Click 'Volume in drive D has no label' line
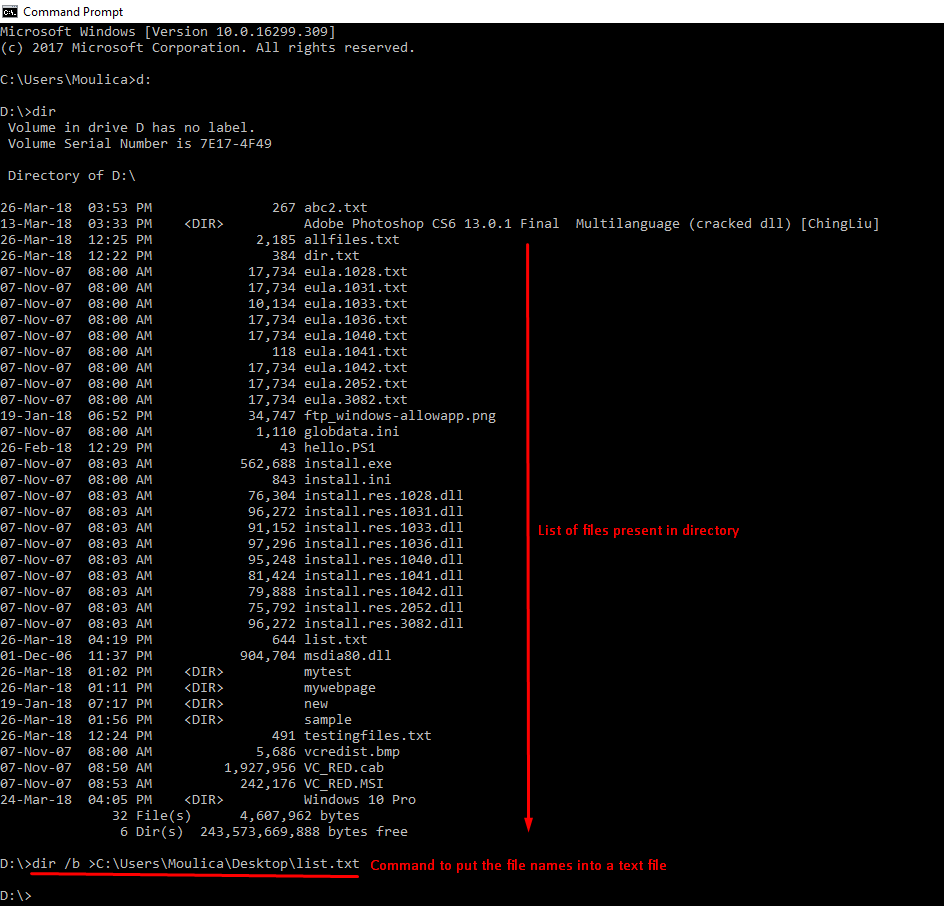The image size is (944, 906). coord(131,128)
